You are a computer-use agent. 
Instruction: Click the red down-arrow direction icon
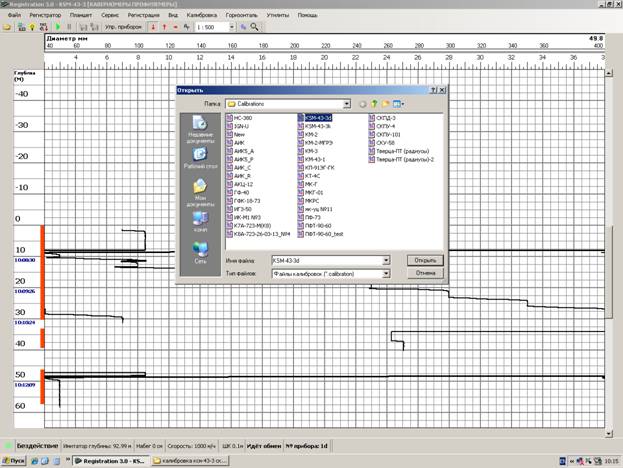pyautogui.click(x=153, y=27)
